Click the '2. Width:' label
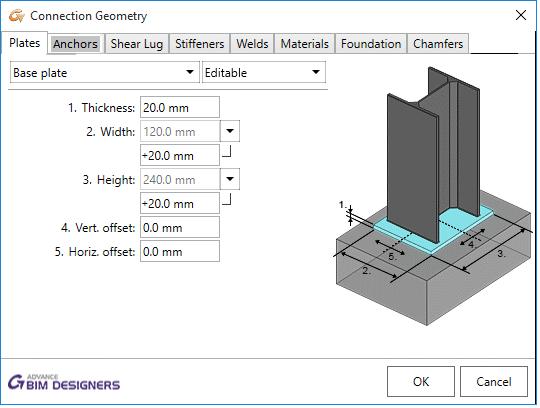This screenshot has height=408, width=540. tap(111, 132)
